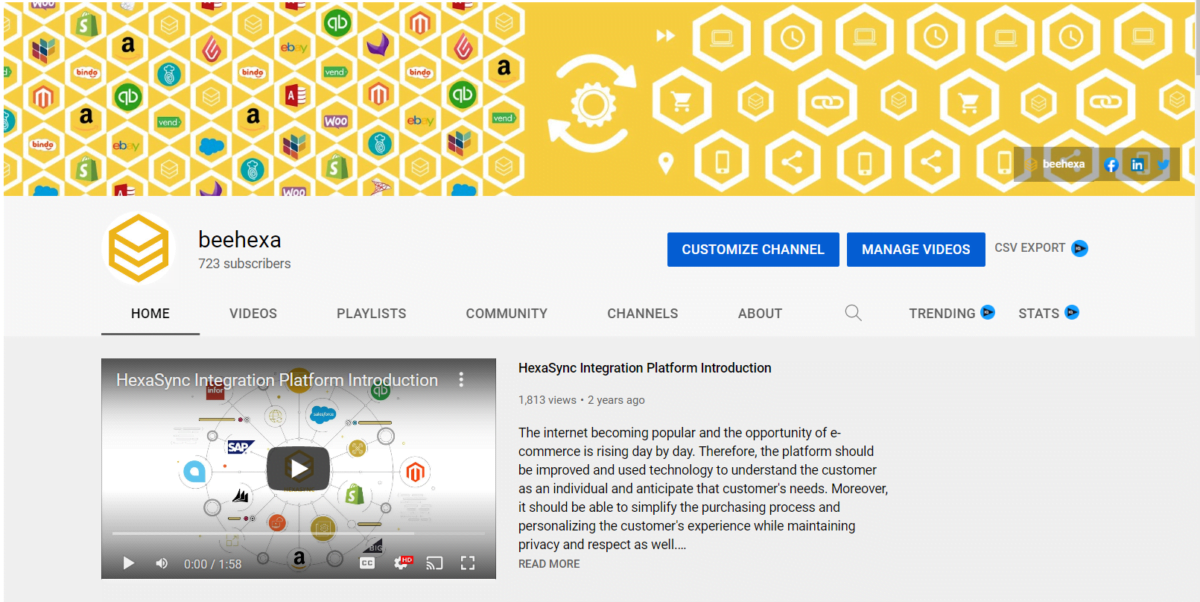Open the video's three-dot more menu
The height and width of the screenshot is (602, 1200).
pos(461,380)
